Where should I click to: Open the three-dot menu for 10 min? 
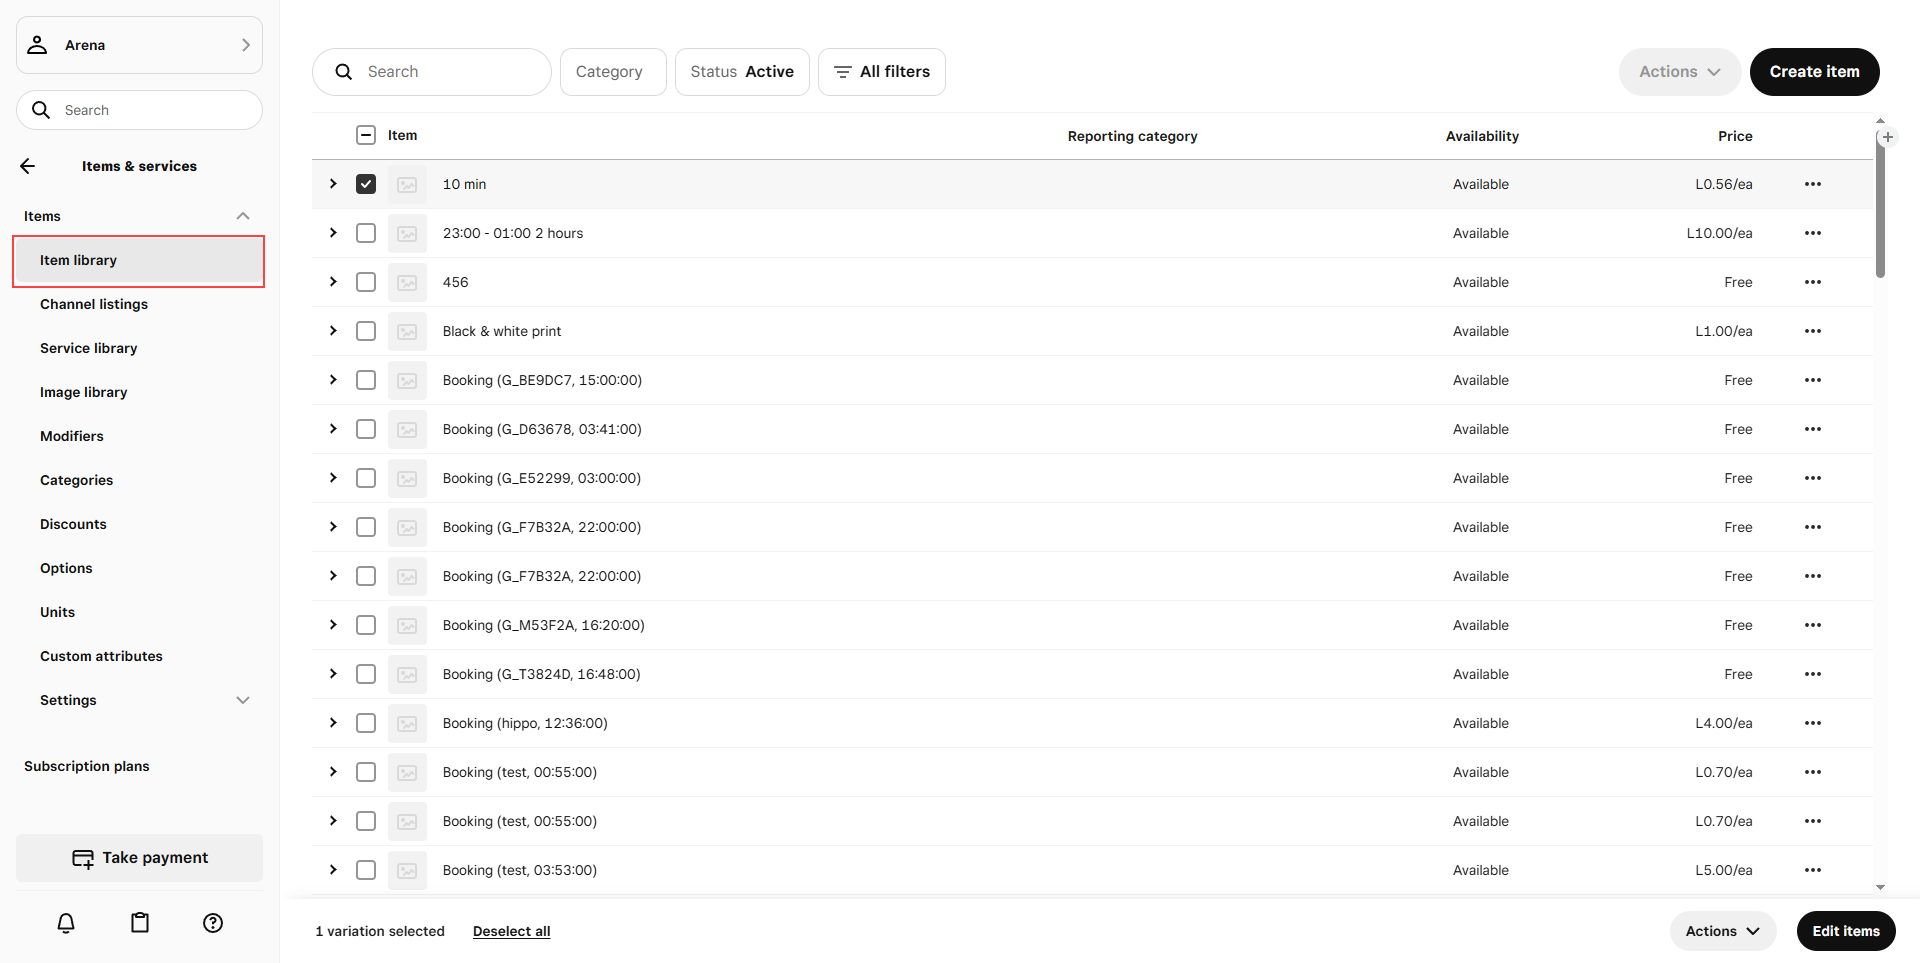point(1812,184)
